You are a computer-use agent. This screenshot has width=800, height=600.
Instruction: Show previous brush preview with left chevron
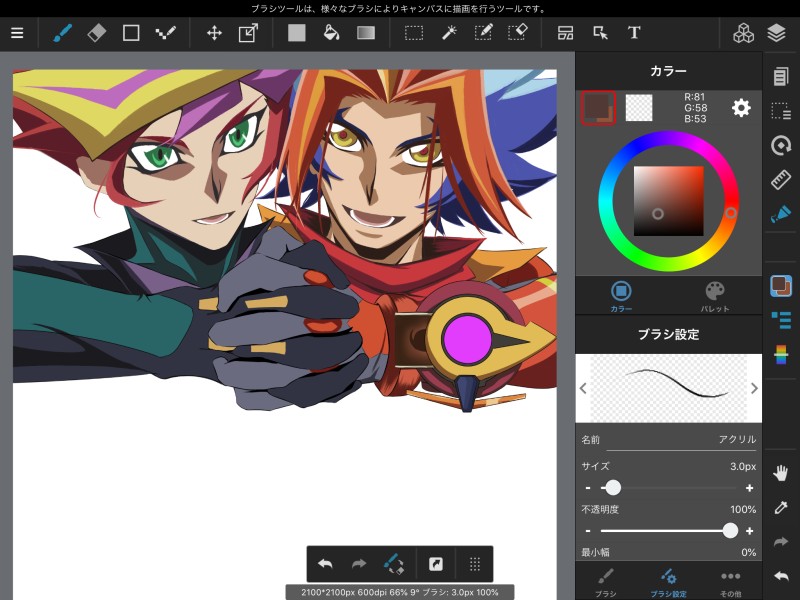click(583, 388)
